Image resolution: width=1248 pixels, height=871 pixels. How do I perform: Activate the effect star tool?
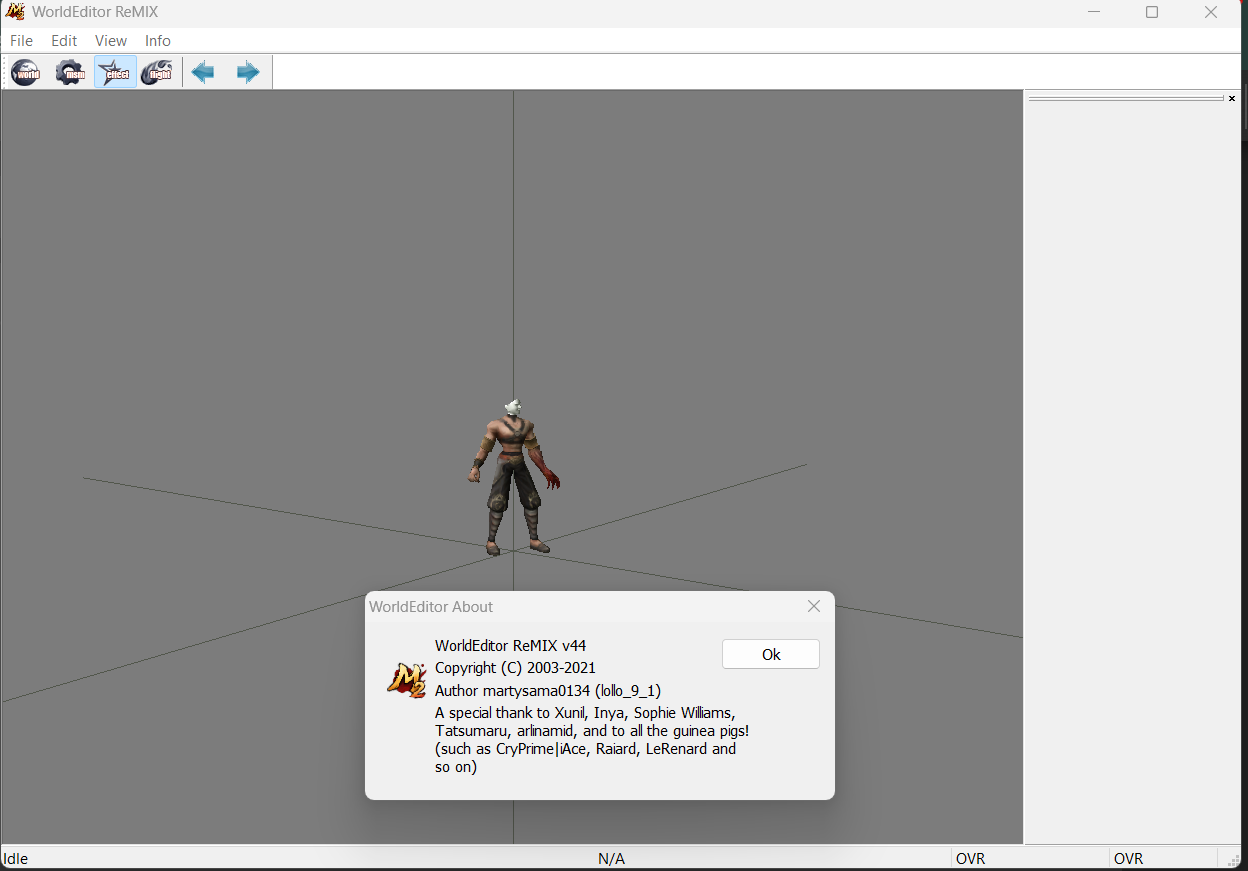(x=114, y=71)
